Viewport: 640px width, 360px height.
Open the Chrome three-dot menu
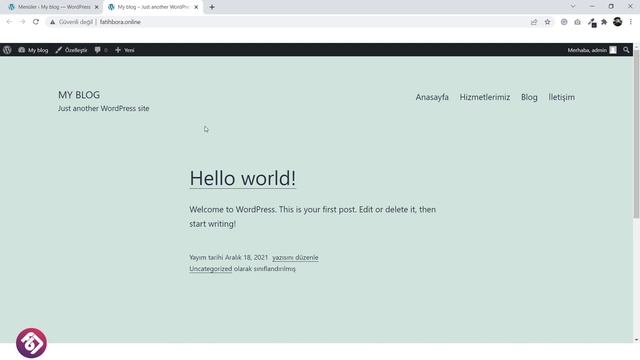coord(631,22)
